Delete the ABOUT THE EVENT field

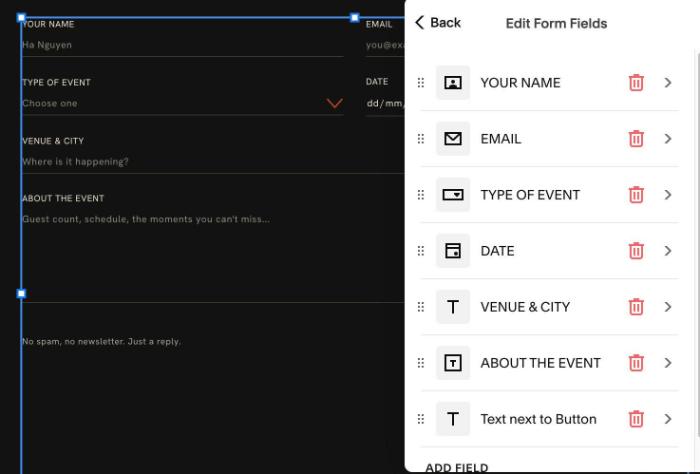click(x=636, y=363)
